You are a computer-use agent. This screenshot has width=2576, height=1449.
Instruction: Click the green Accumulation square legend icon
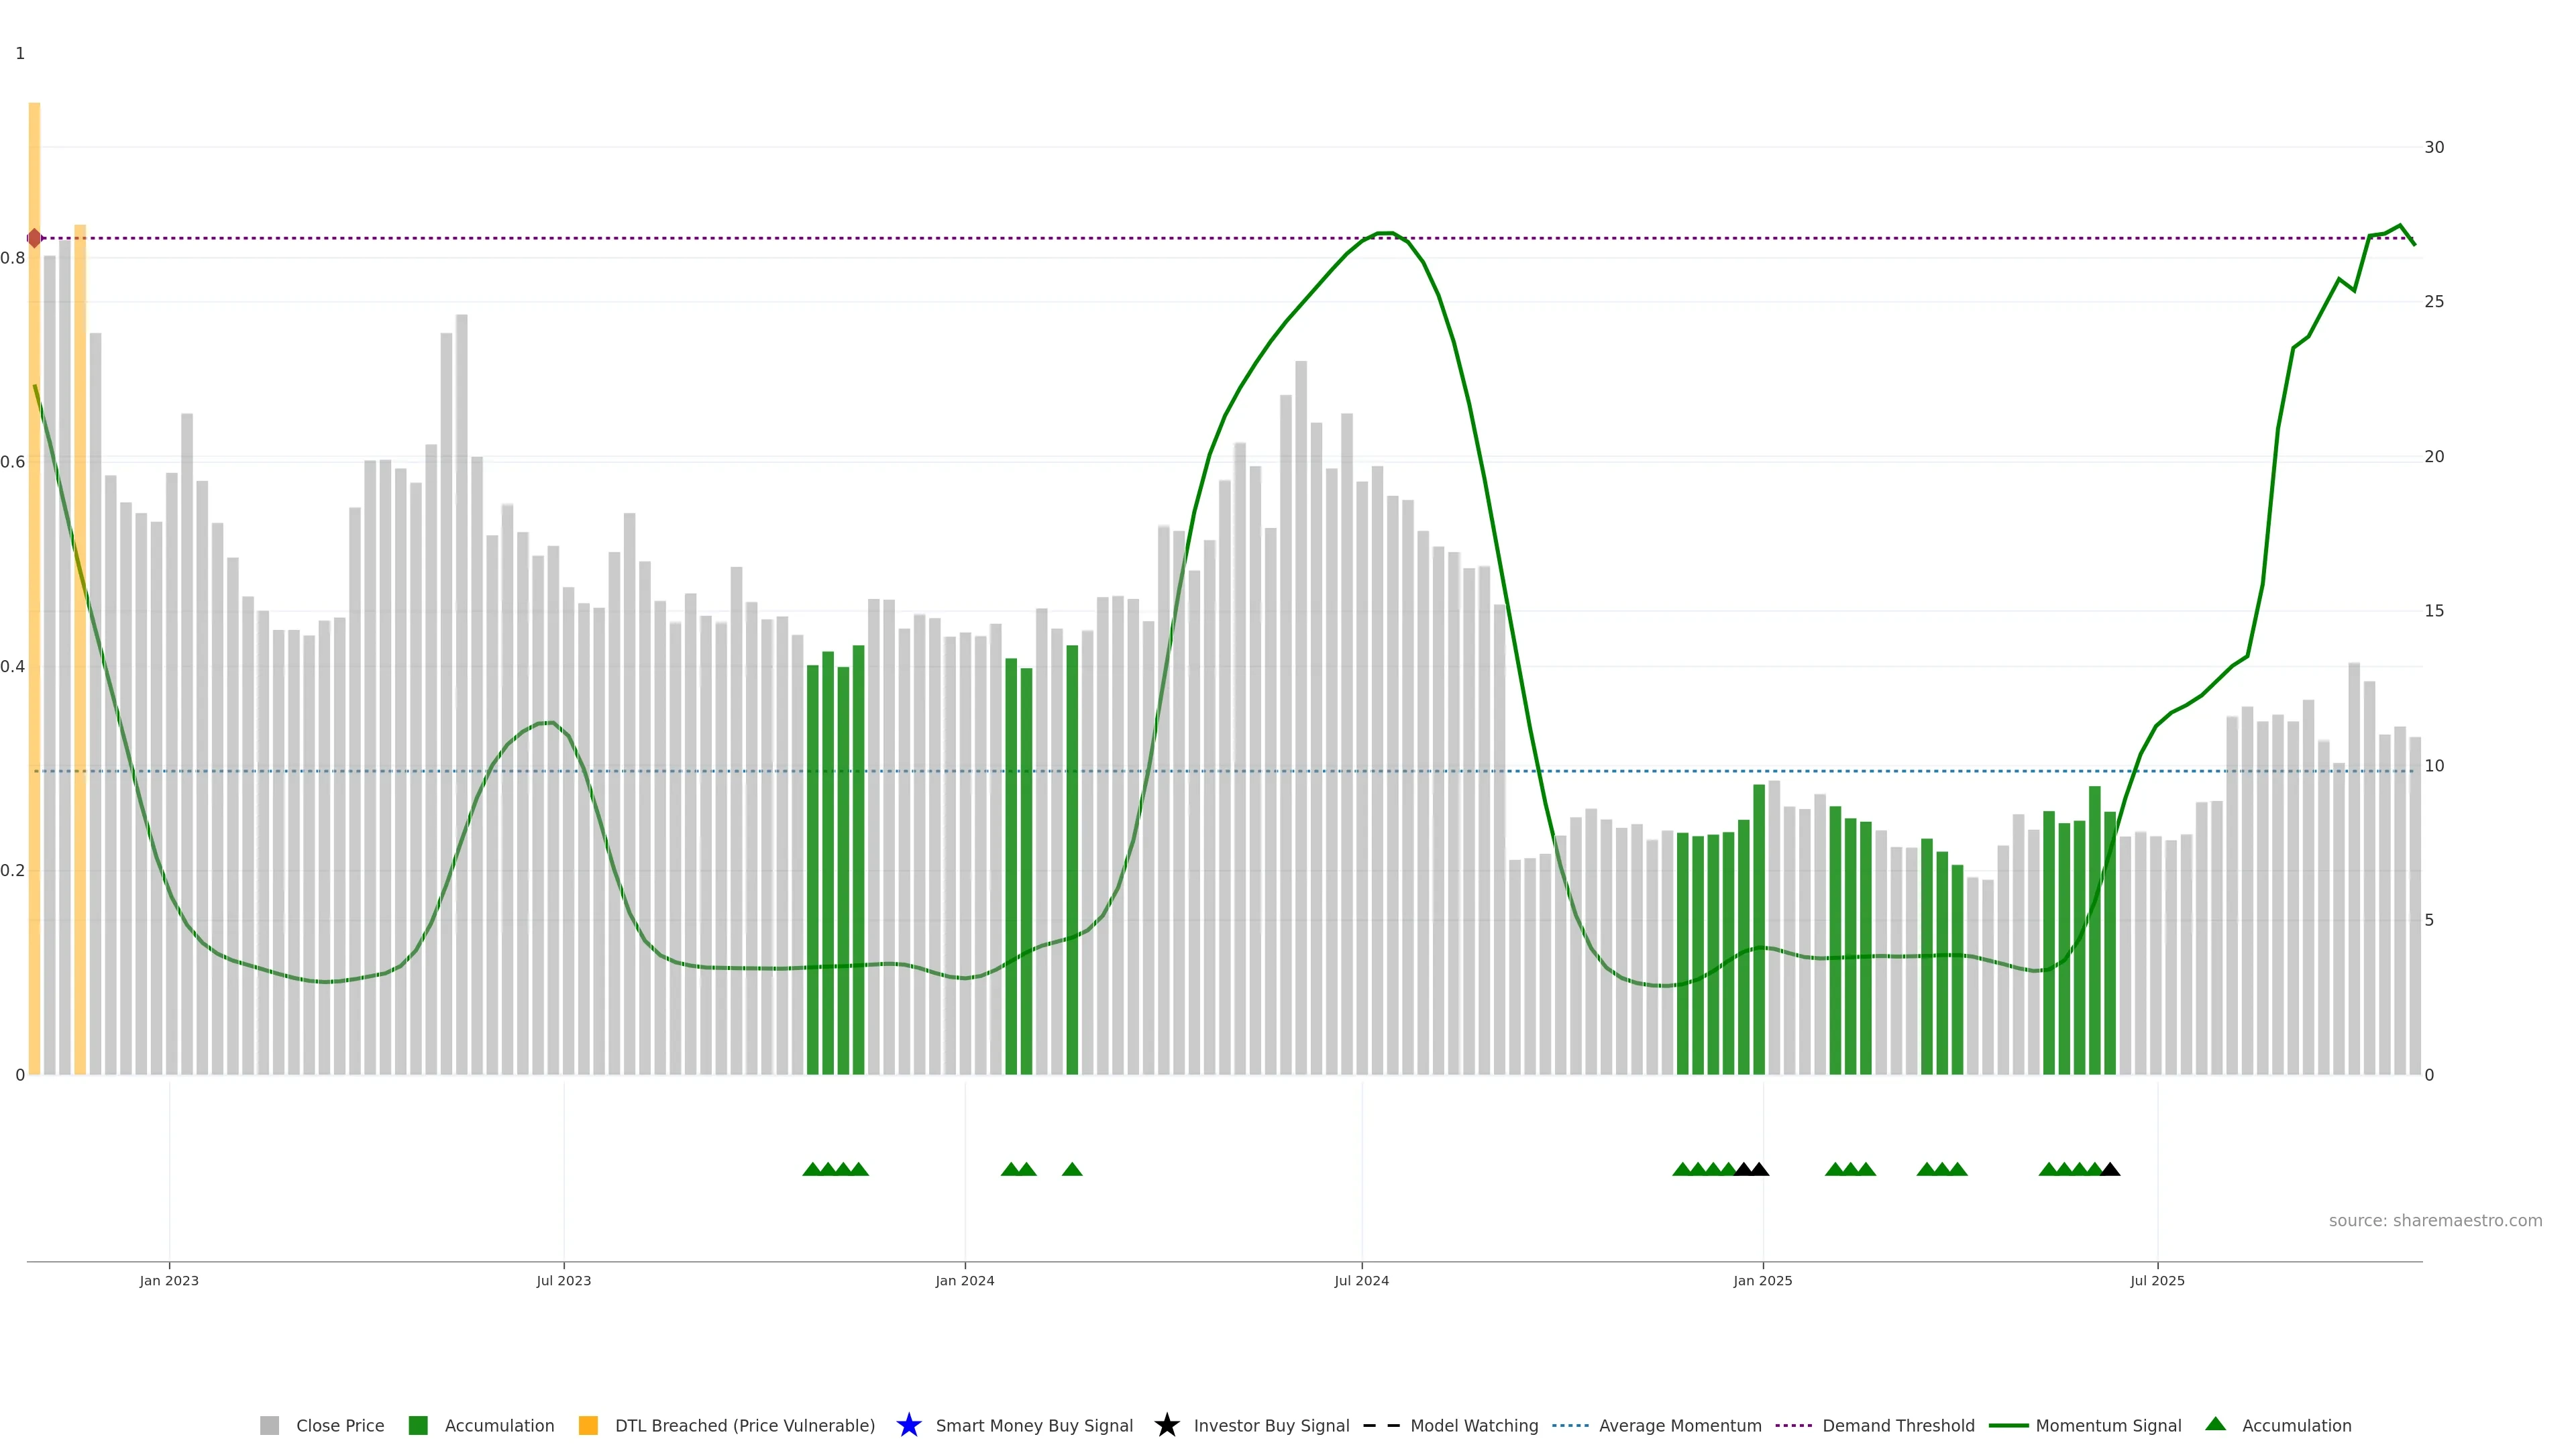(x=418, y=1425)
